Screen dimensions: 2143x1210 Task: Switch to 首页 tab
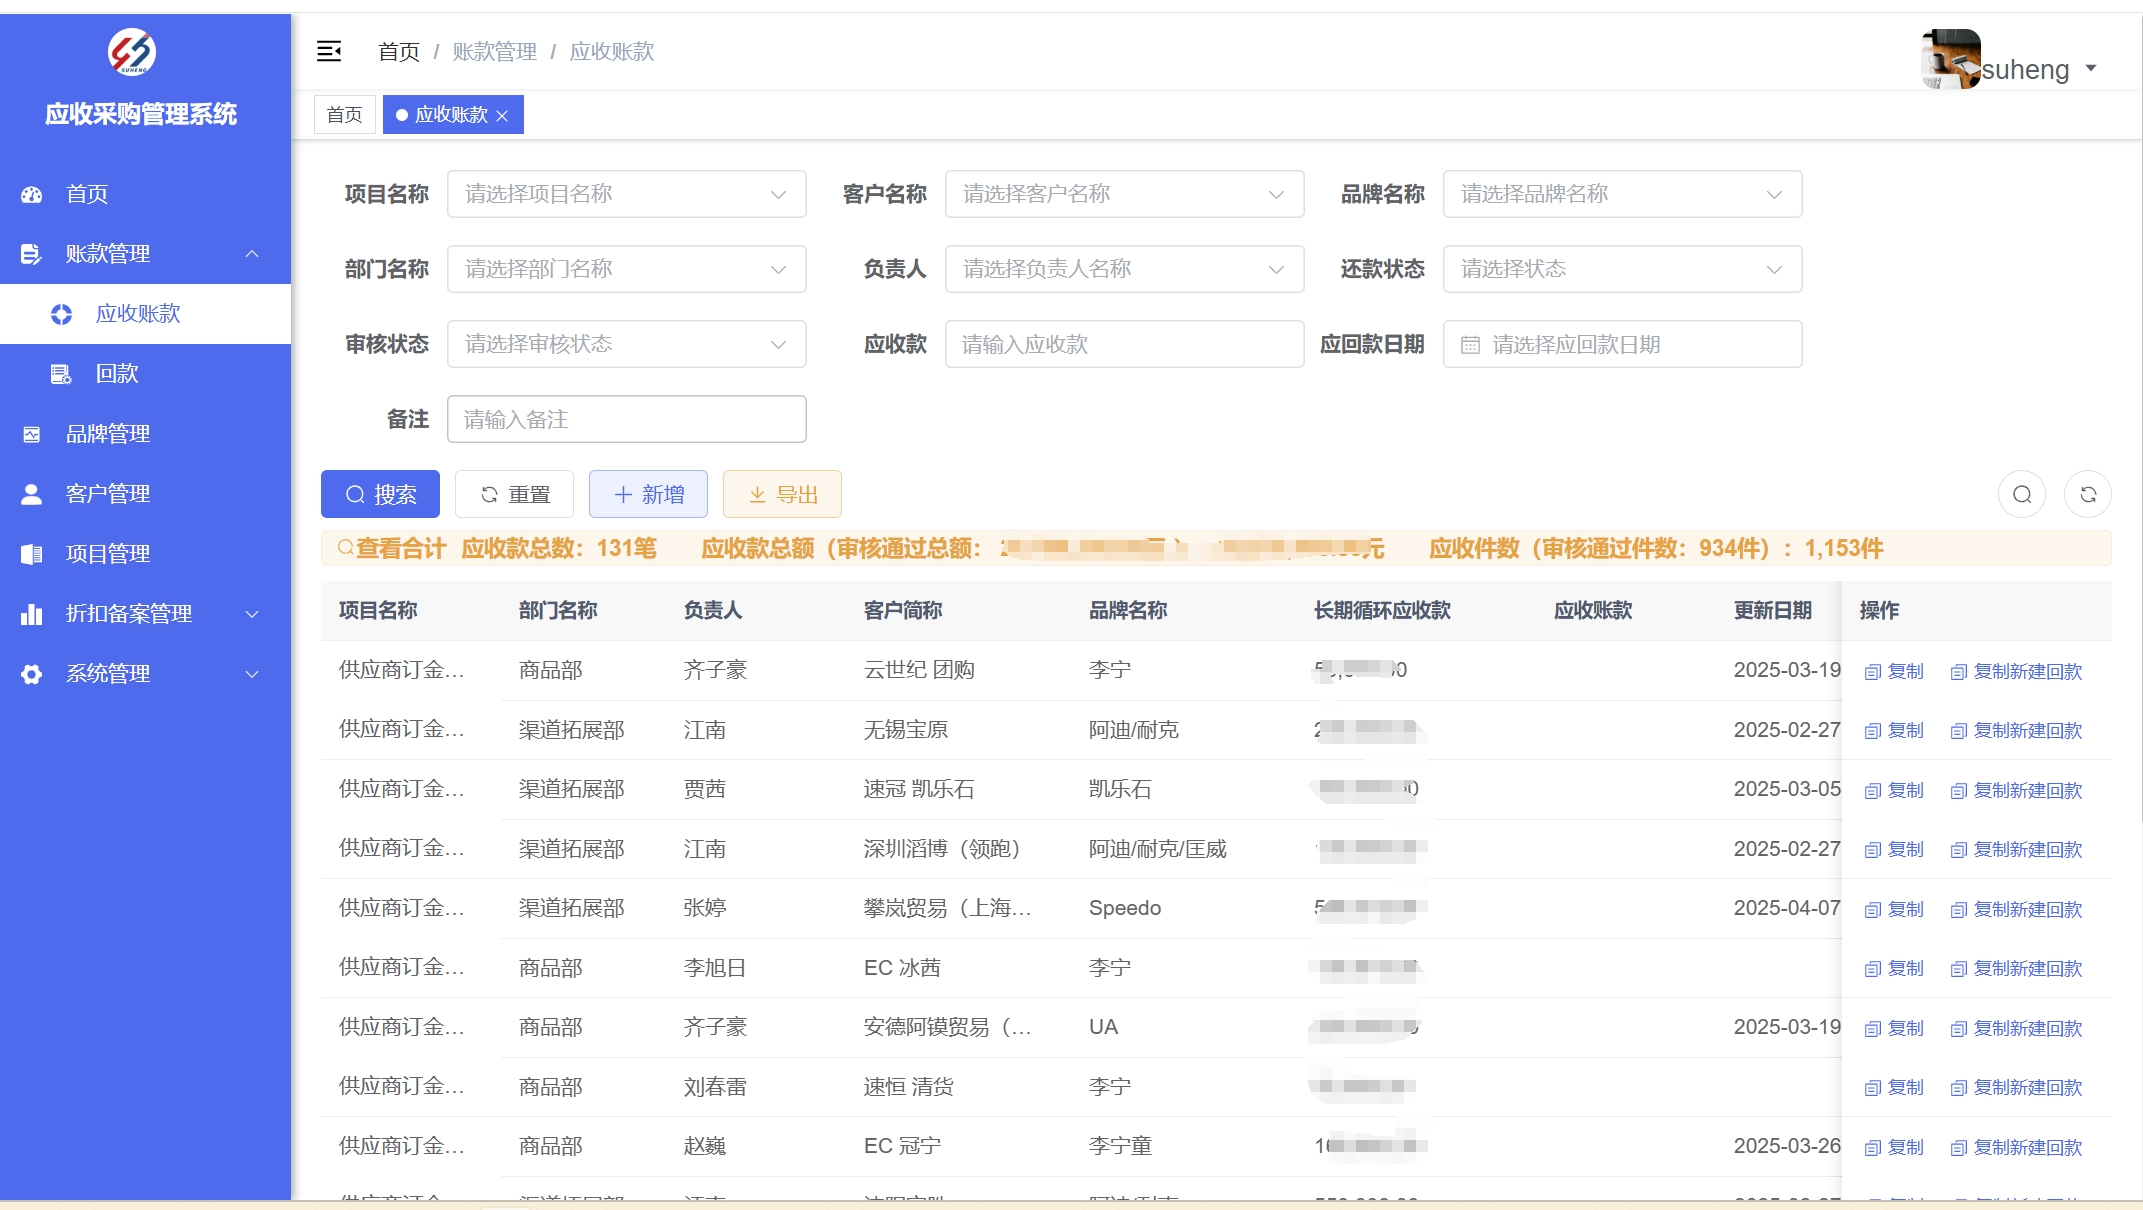(344, 115)
